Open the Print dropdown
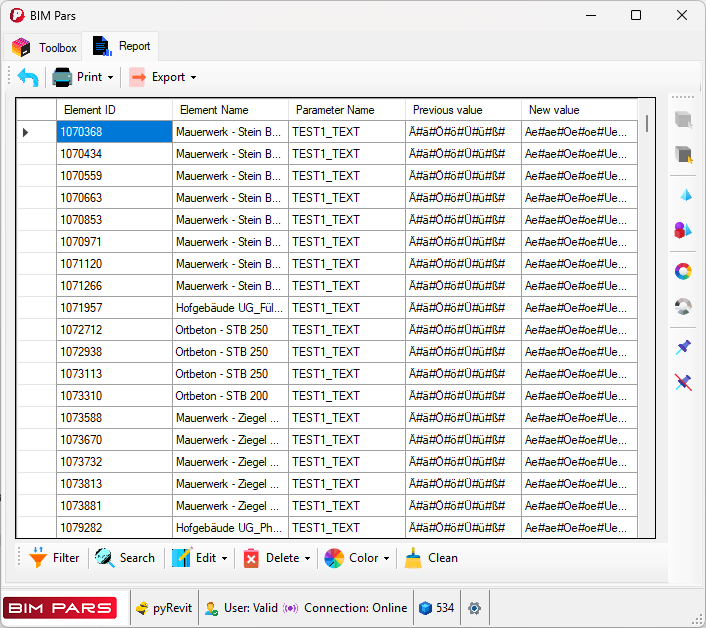Viewport: 706px width, 628px height. (83, 77)
